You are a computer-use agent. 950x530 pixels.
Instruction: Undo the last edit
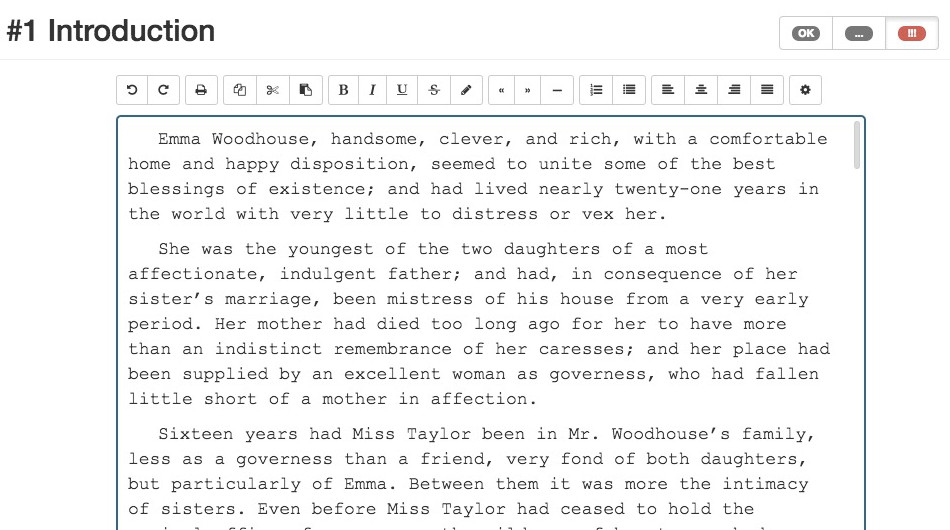click(131, 90)
